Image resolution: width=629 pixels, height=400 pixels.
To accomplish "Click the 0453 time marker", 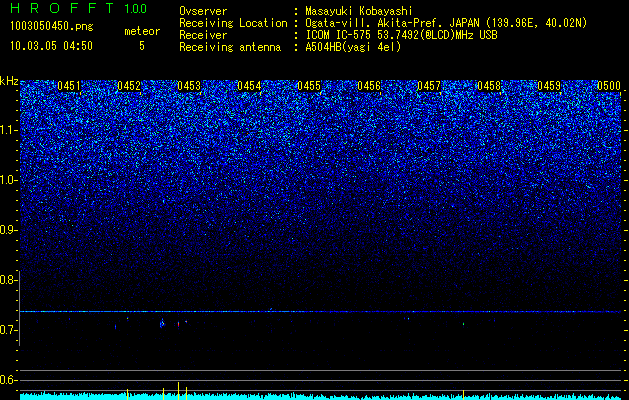I will [x=189, y=86].
